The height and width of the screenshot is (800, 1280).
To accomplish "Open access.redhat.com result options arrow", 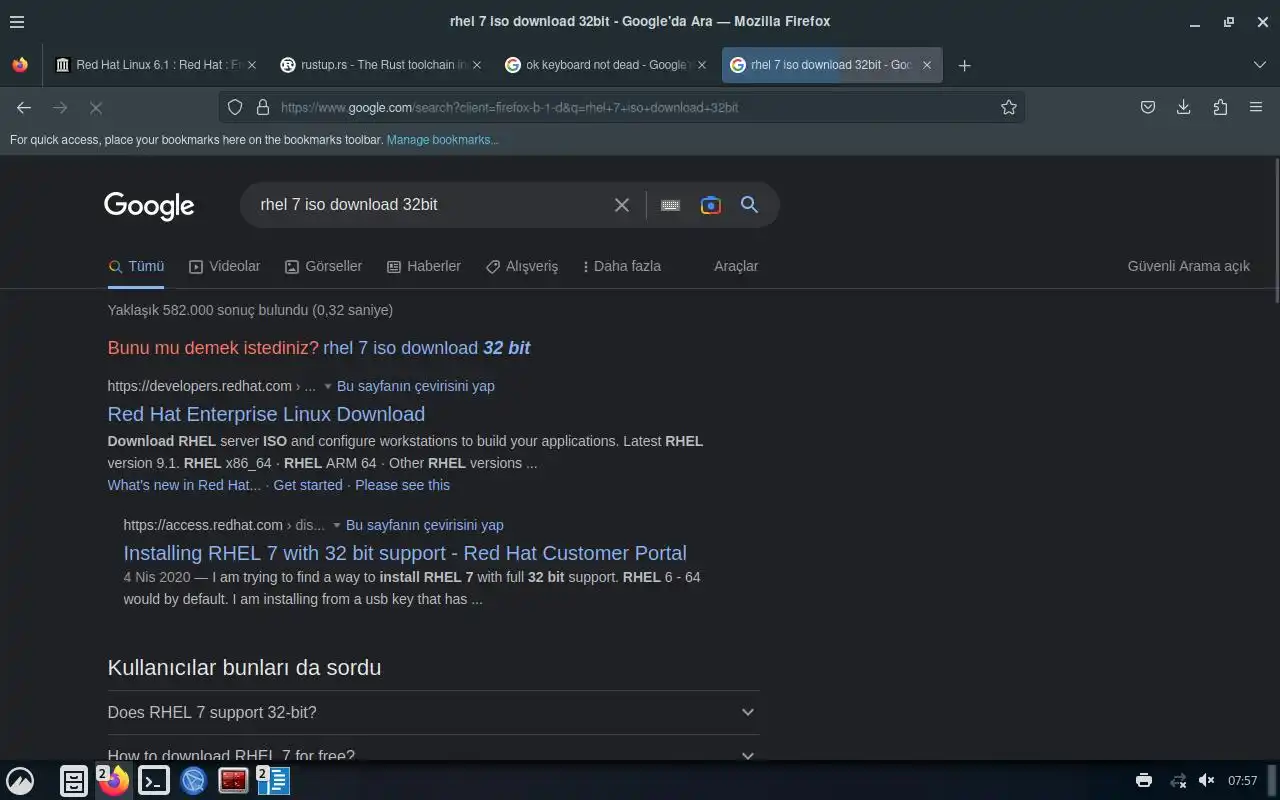I will (x=336, y=525).
